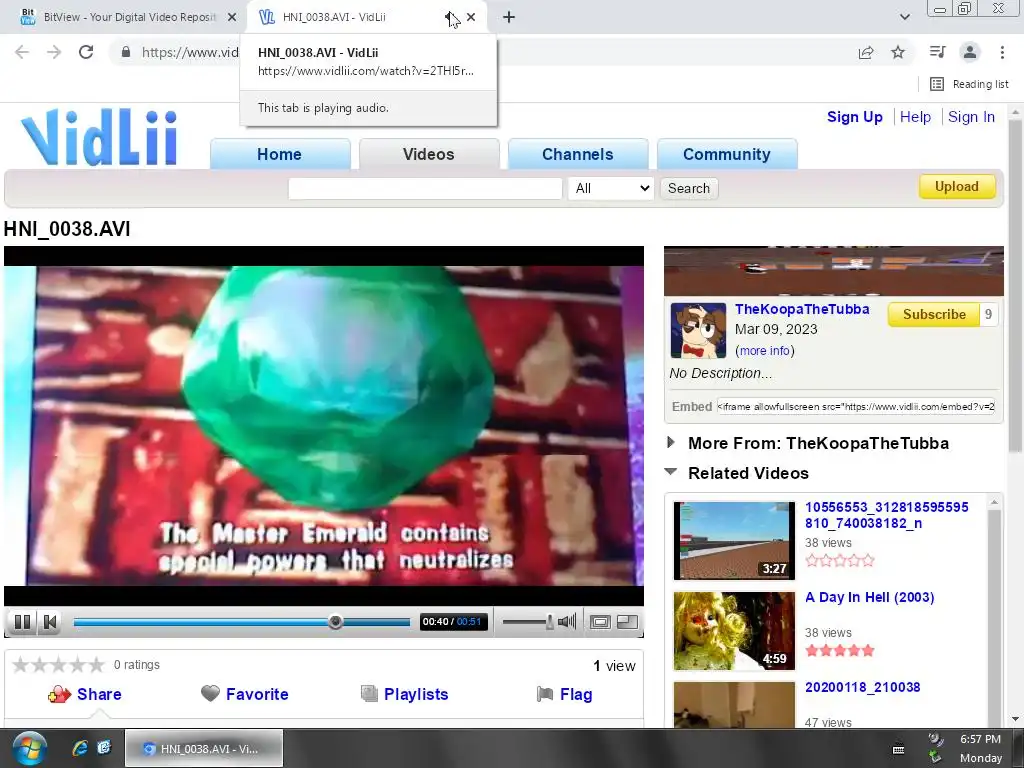
Task: Restart video using skip-to-start button
Action: pyautogui.click(x=50, y=622)
